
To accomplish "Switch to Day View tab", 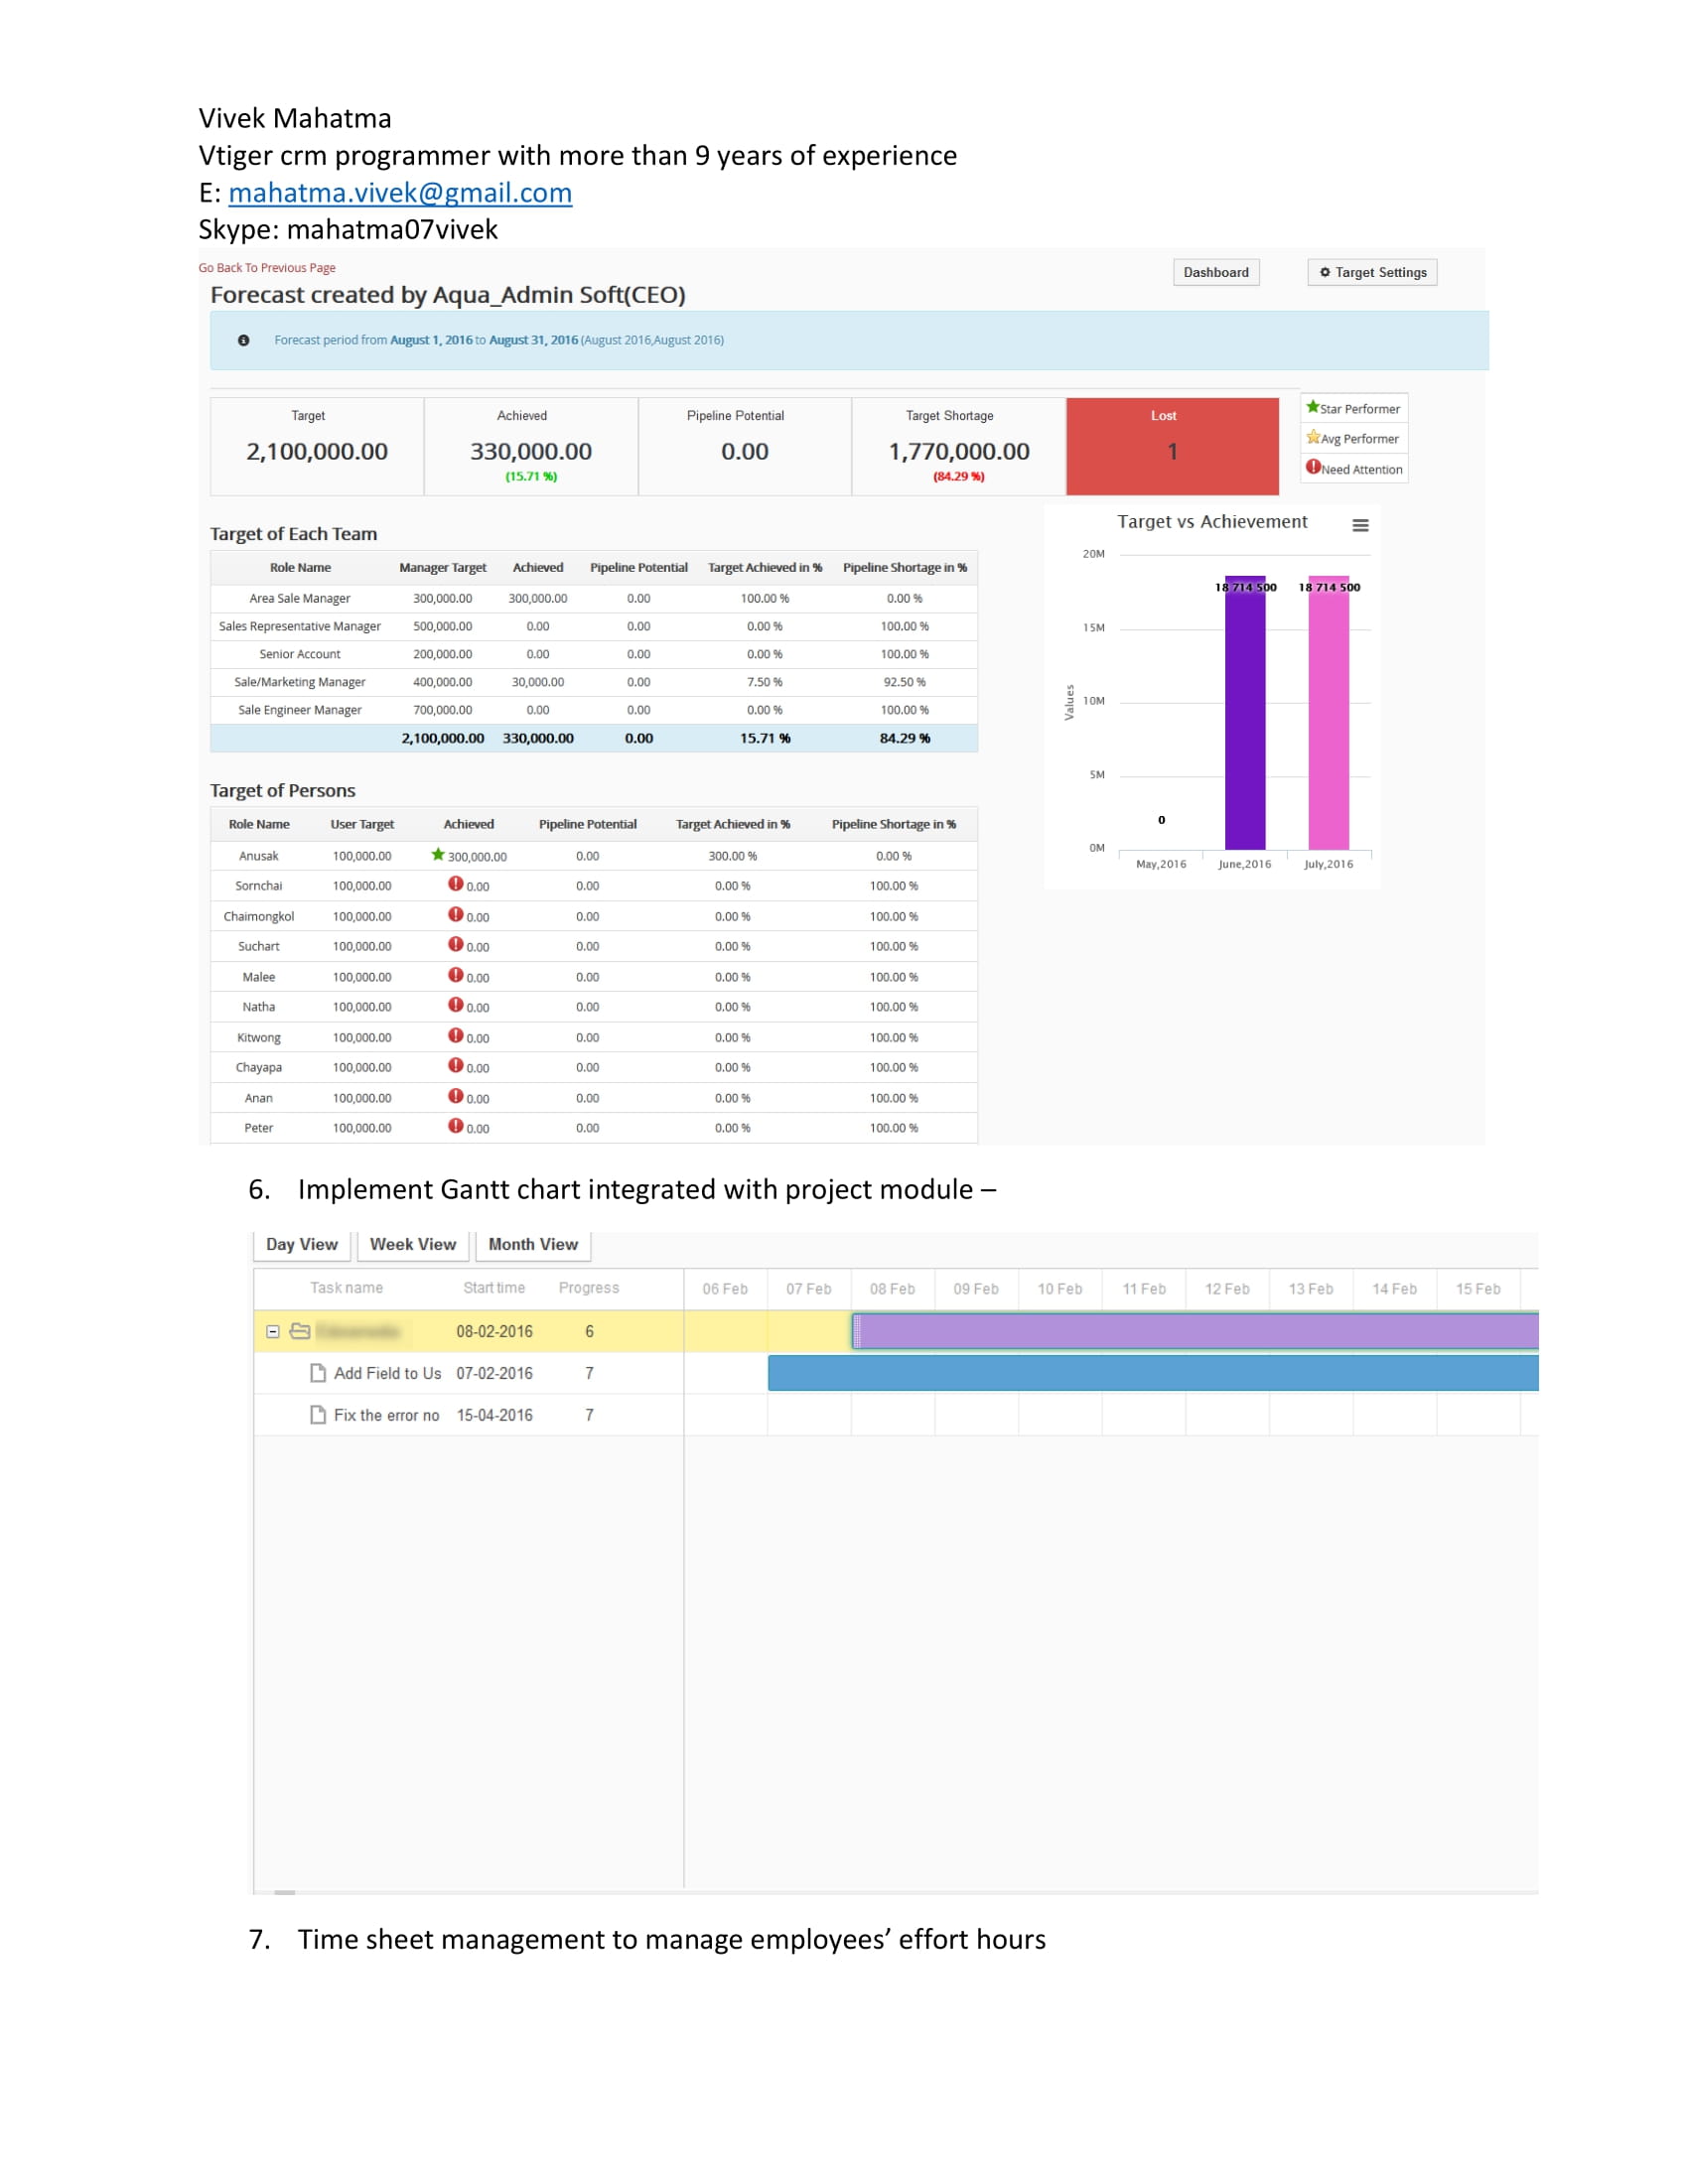I will tap(301, 1244).
